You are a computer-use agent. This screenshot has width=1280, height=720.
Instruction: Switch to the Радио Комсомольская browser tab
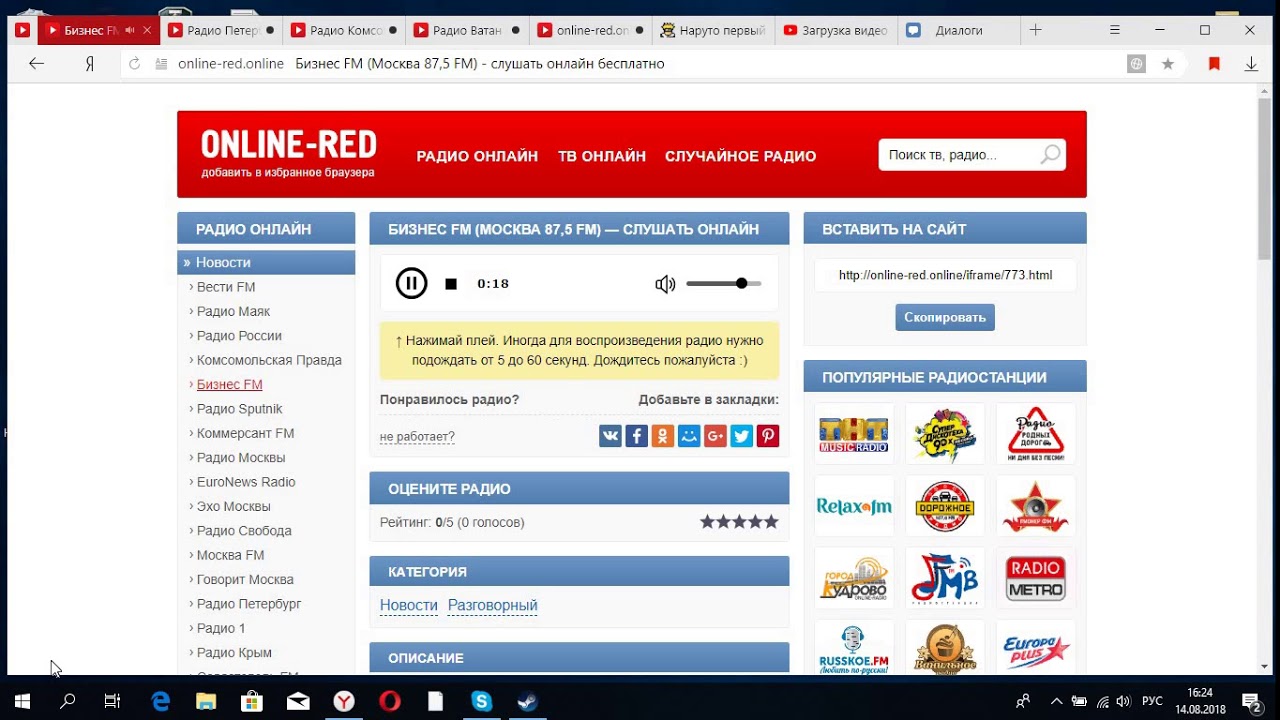343,30
